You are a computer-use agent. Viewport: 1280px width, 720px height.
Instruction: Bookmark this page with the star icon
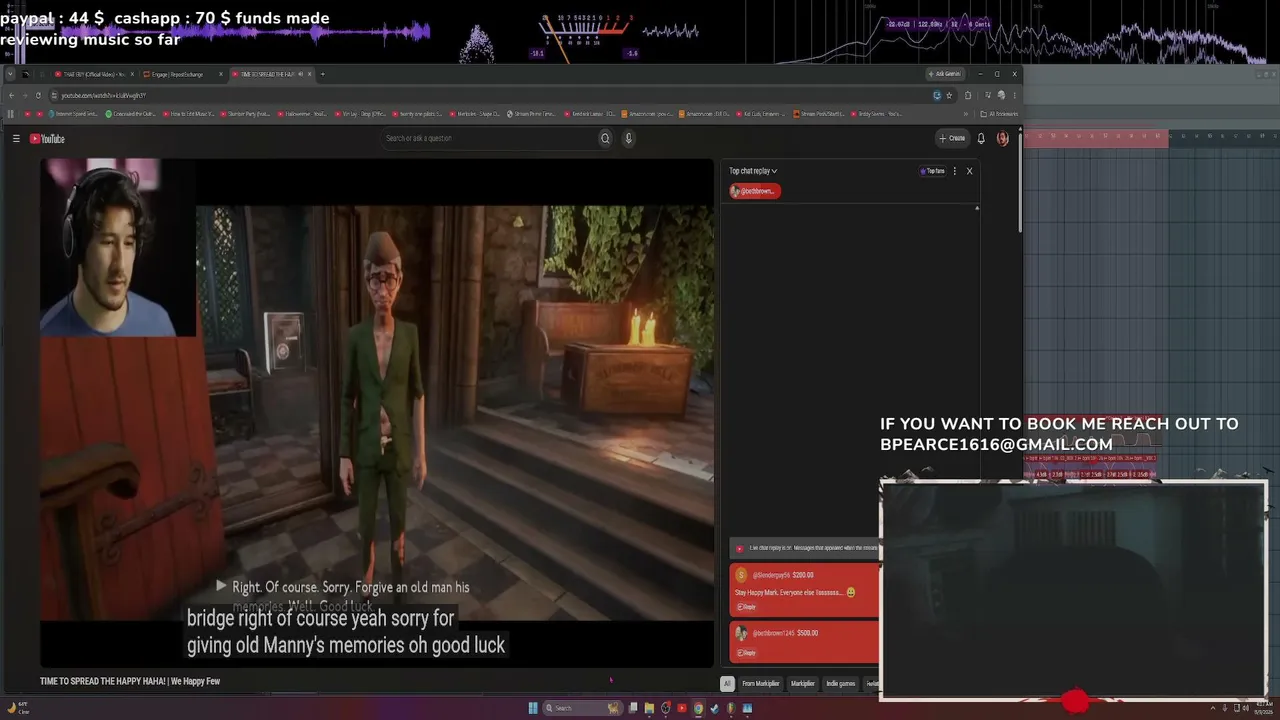point(949,95)
